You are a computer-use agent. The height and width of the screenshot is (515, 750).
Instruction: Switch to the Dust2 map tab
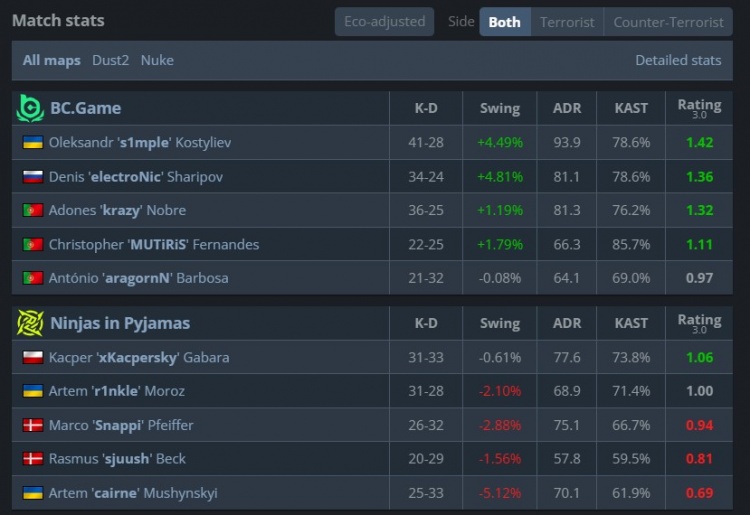[x=111, y=60]
